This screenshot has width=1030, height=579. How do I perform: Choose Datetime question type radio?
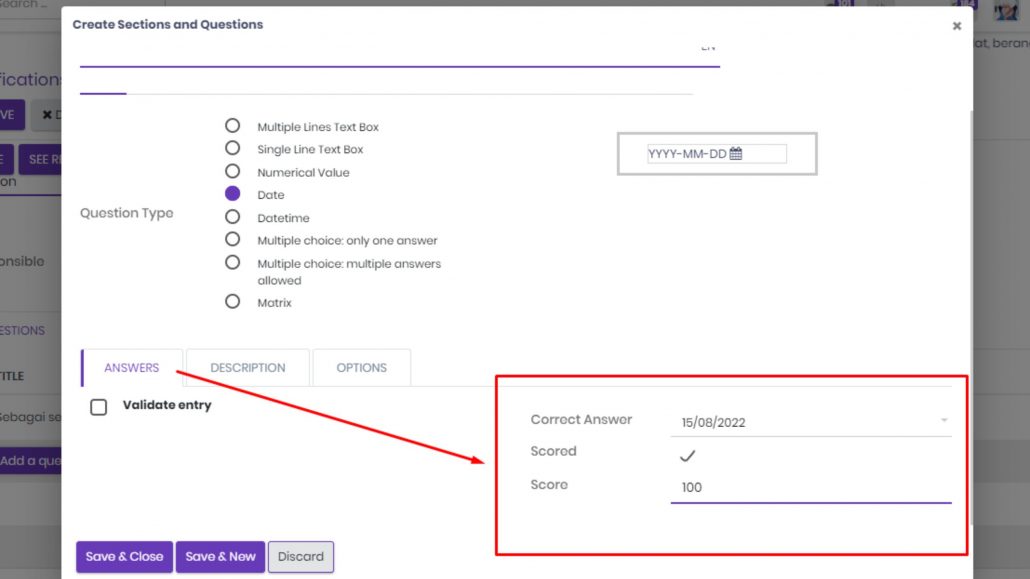click(x=233, y=217)
